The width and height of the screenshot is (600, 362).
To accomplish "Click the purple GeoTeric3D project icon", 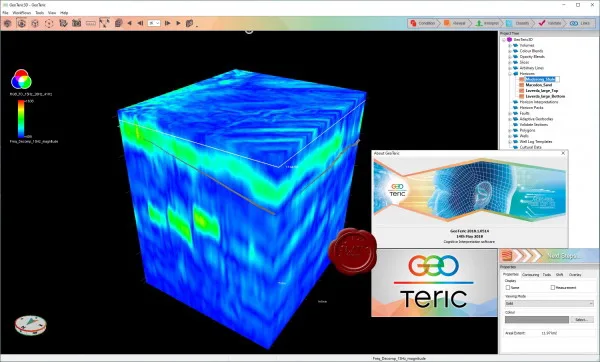I will (509, 40).
